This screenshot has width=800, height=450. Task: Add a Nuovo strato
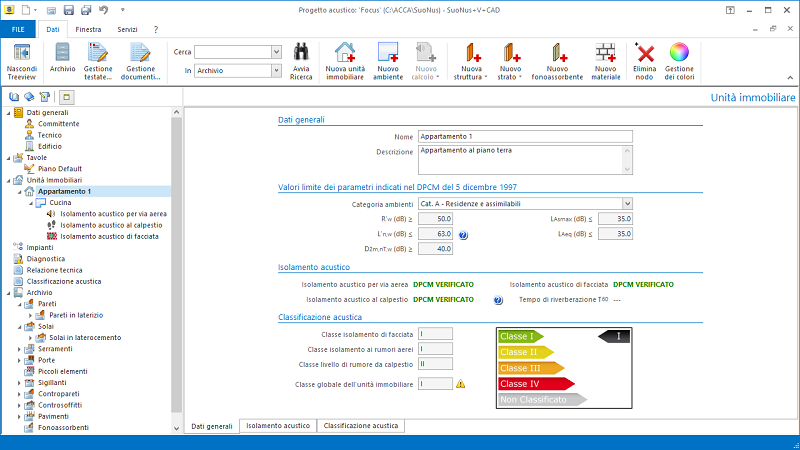pos(510,62)
